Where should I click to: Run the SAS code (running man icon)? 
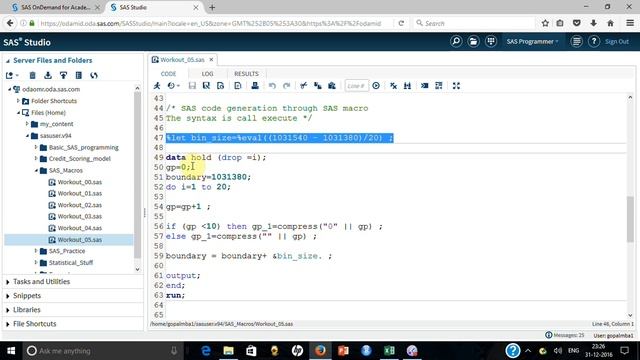click(x=157, y=86)
